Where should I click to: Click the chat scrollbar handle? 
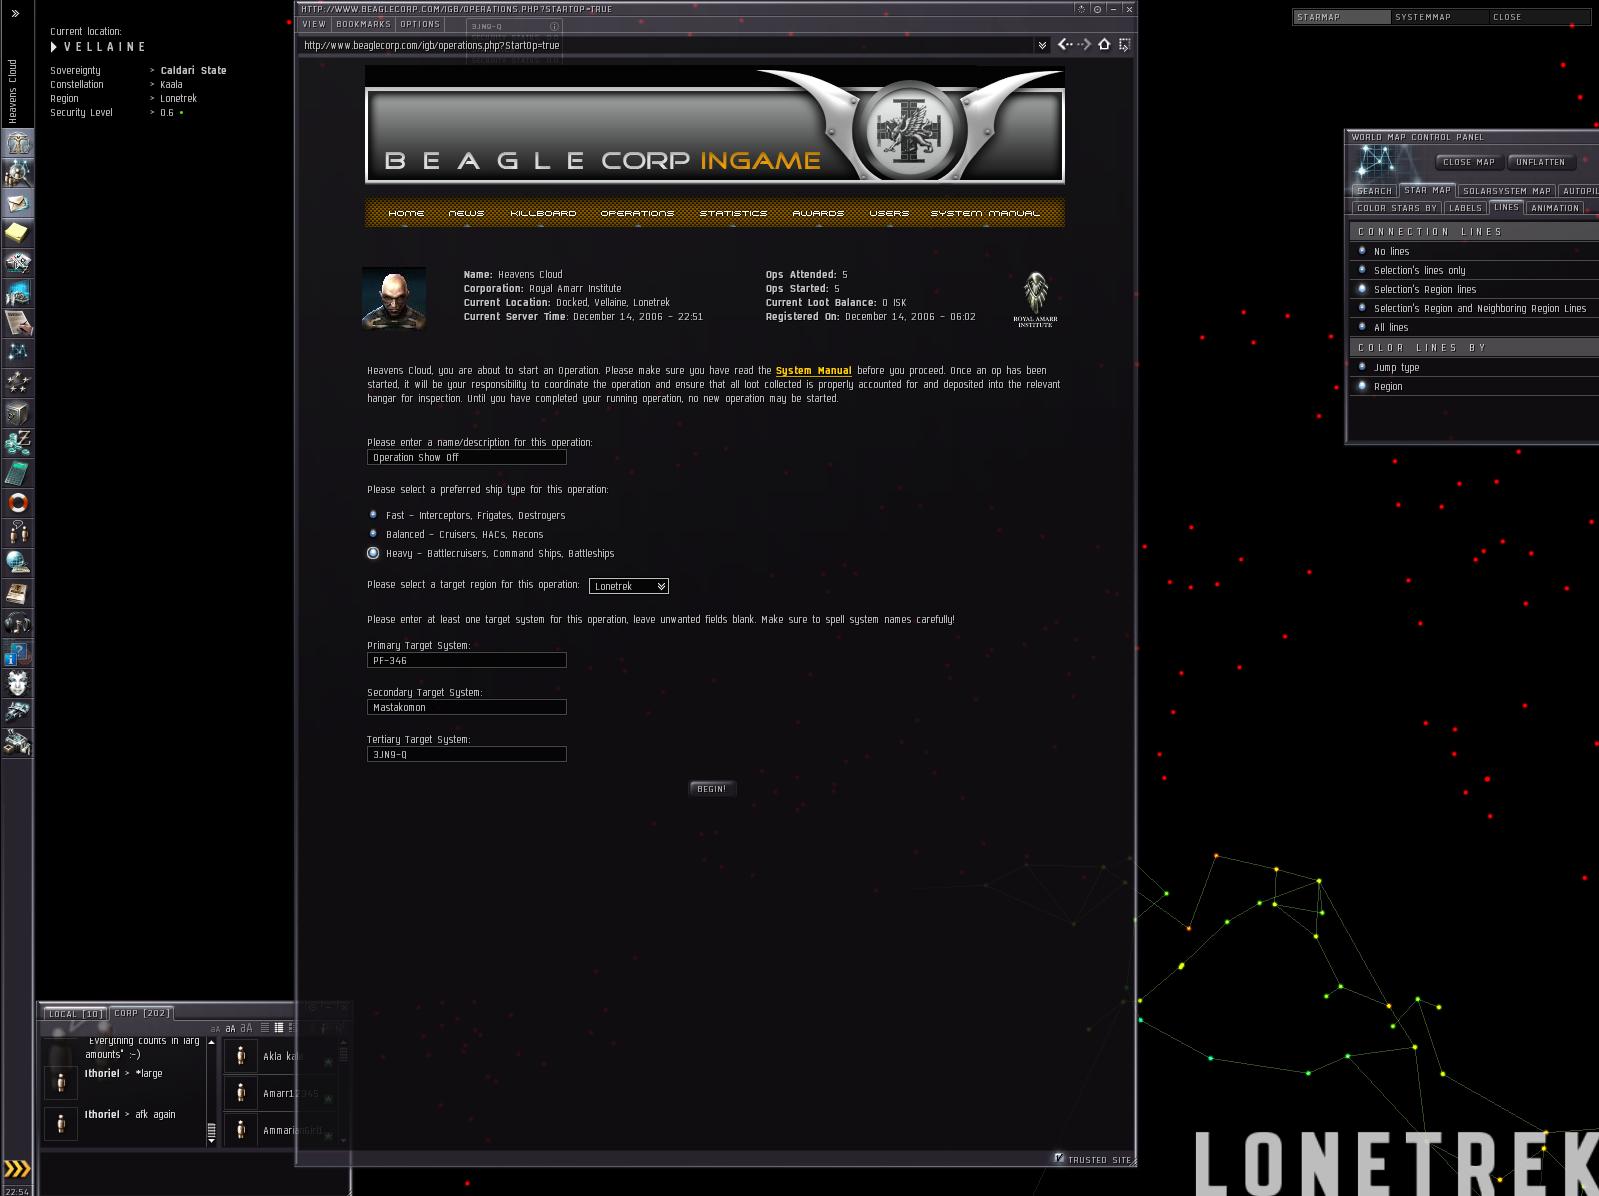pyautogui.click(x=211, y=1132)
